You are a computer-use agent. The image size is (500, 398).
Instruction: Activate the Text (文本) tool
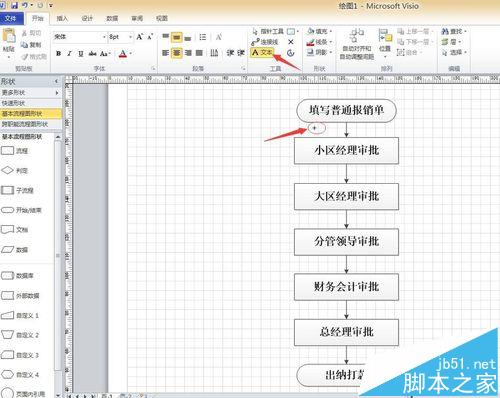point(262,53)
